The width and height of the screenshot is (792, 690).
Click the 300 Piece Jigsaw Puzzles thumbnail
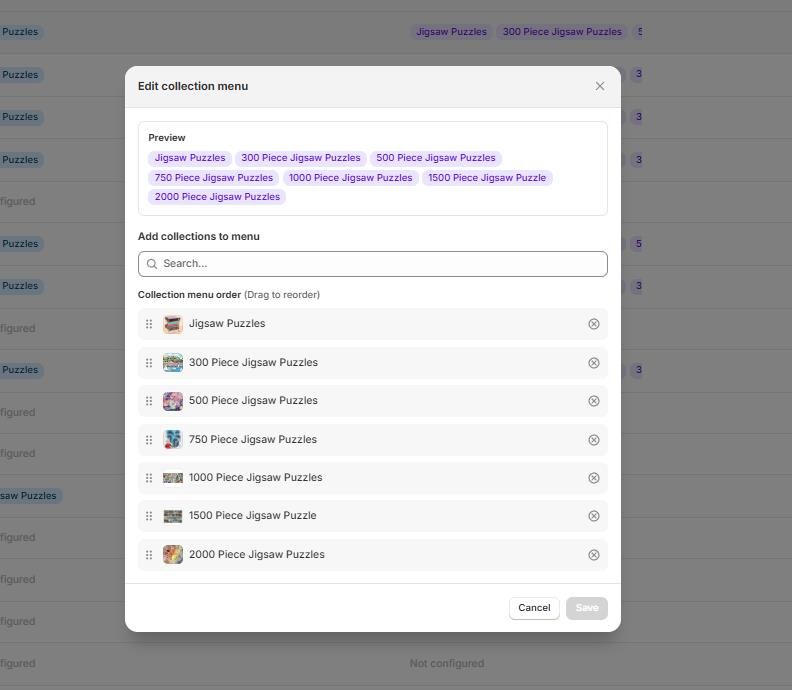(x=173, y=363)
